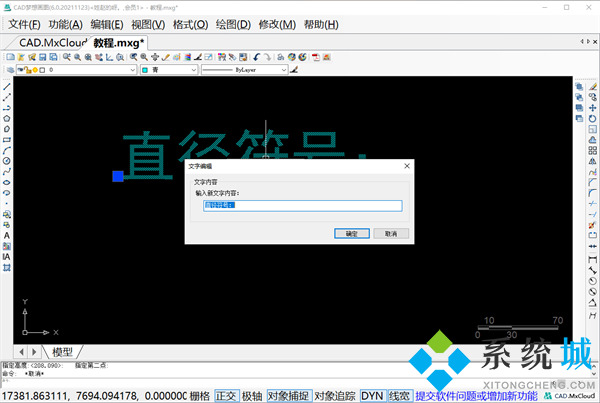Select the Rectangle drawing tool

[x=7, y=140]
